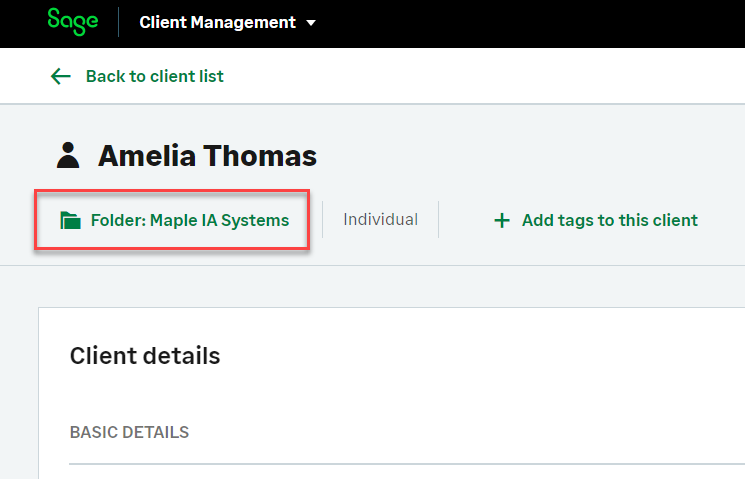The height and width of the screenshot is (479, 745).
Task: Click the Client details heading
Action: pyautogui.click(x=145, y=355)
